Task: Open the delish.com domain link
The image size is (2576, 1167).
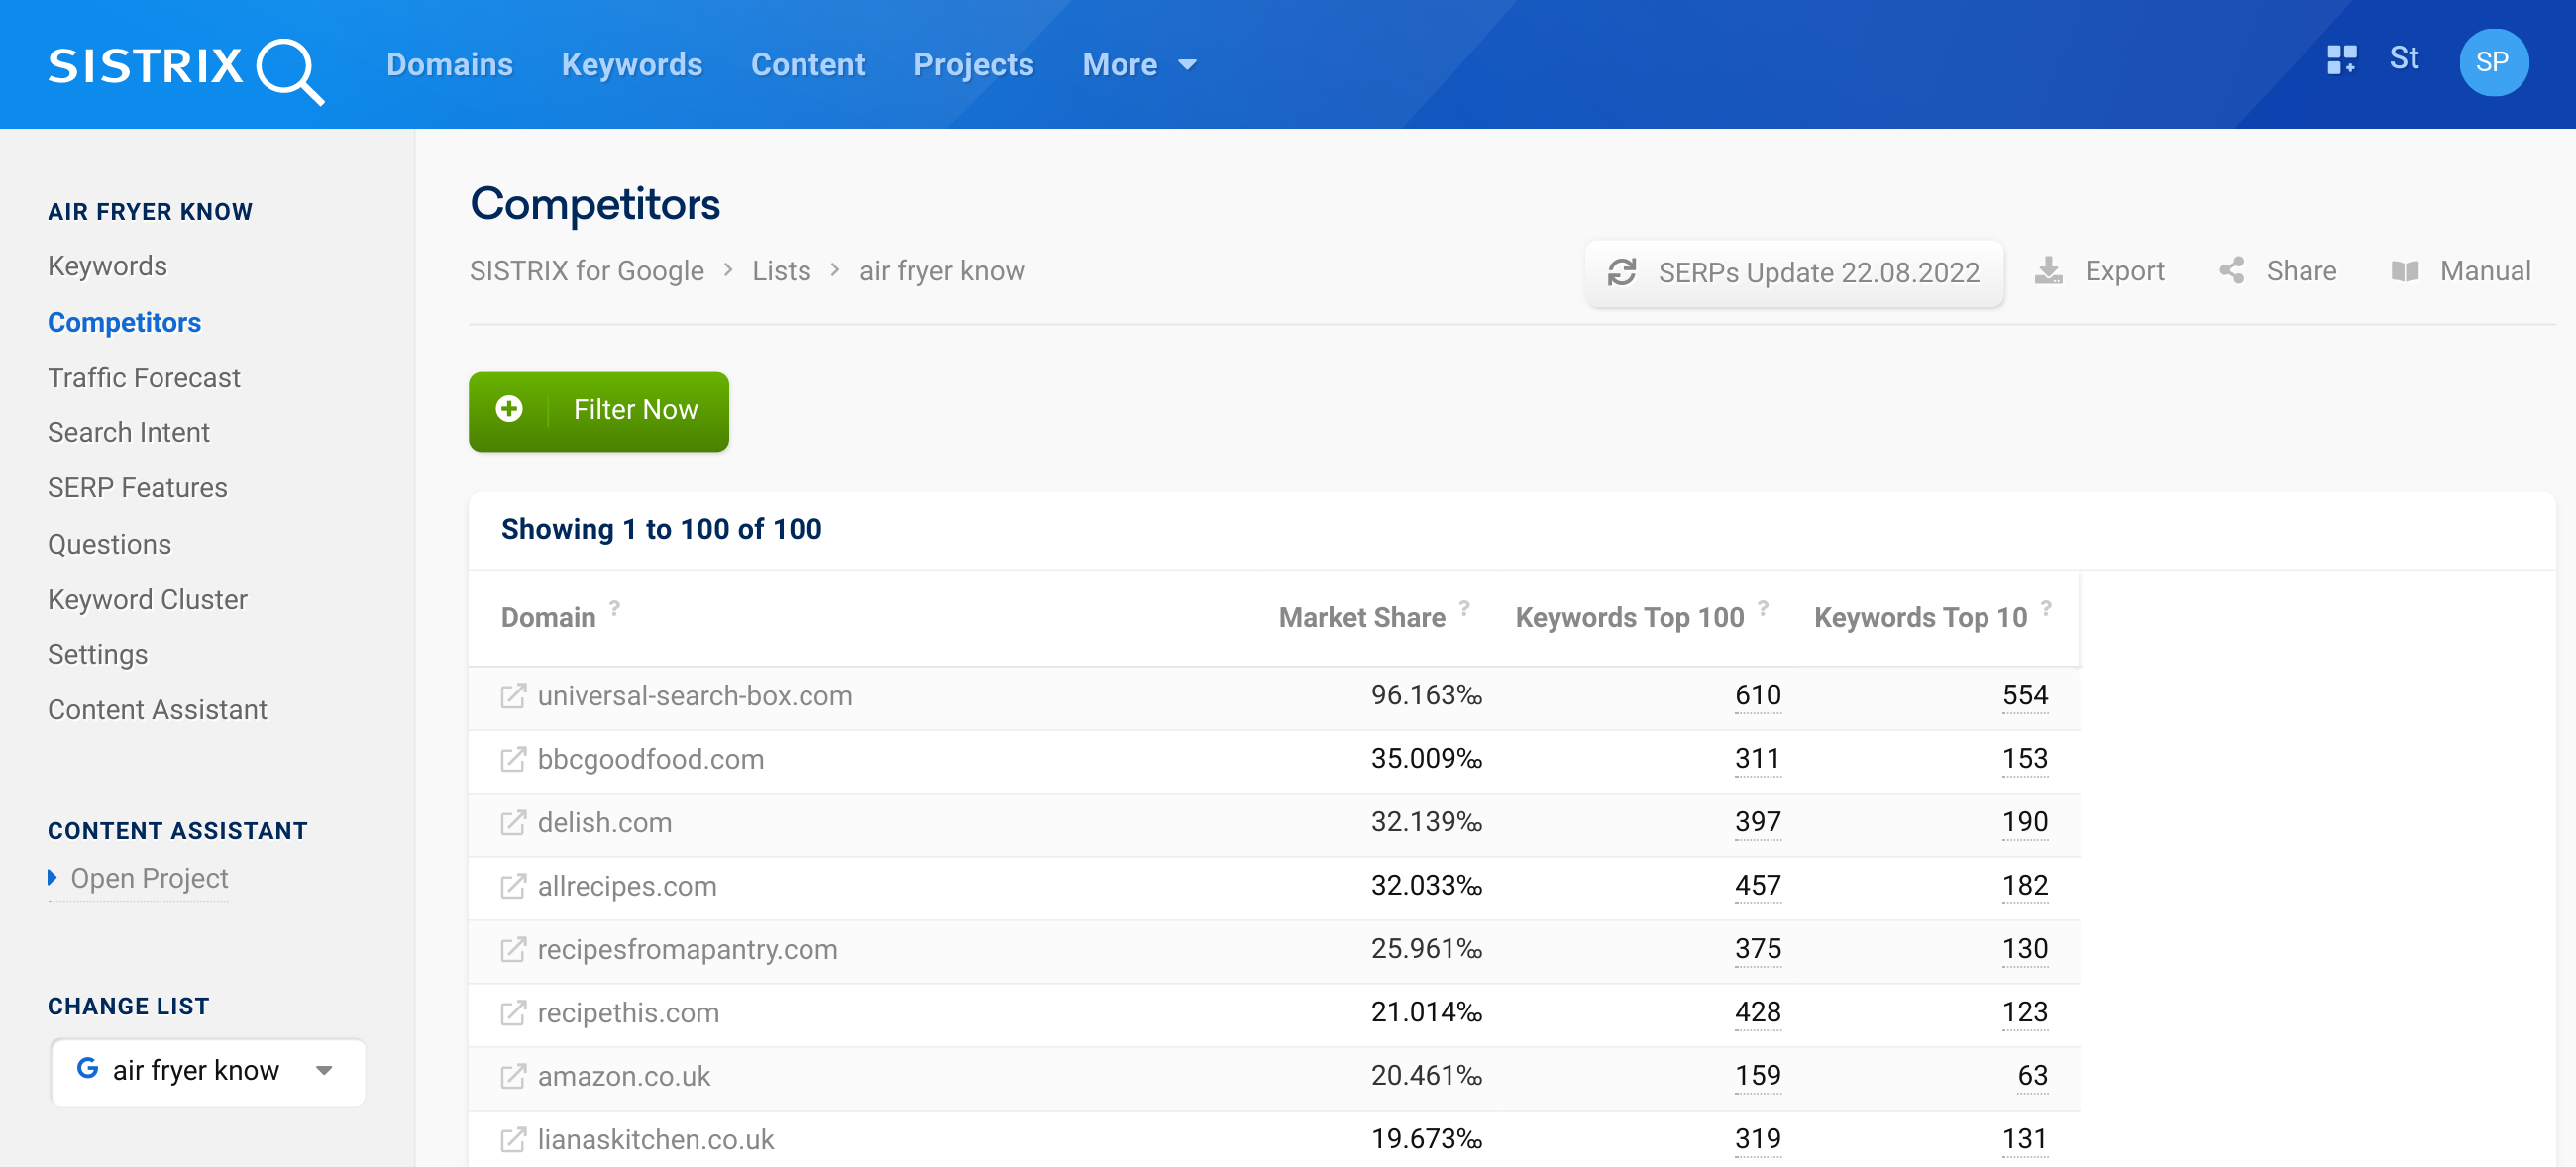Action: (604, 823)
